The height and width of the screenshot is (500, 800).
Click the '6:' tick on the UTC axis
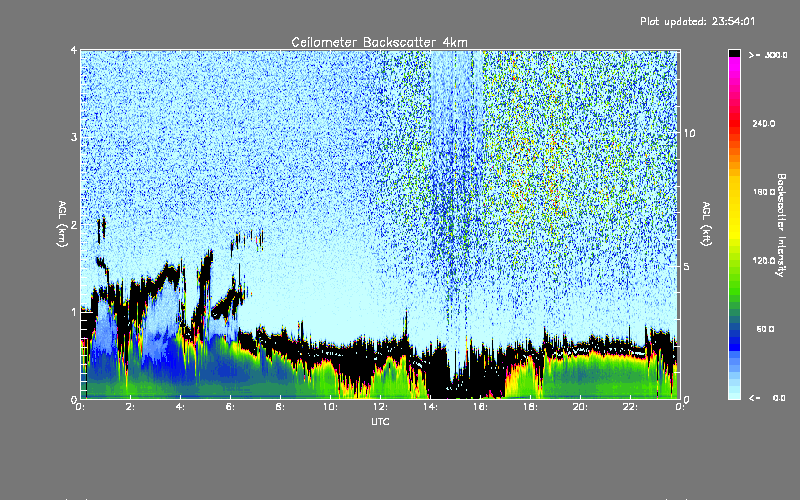point(231,407)
